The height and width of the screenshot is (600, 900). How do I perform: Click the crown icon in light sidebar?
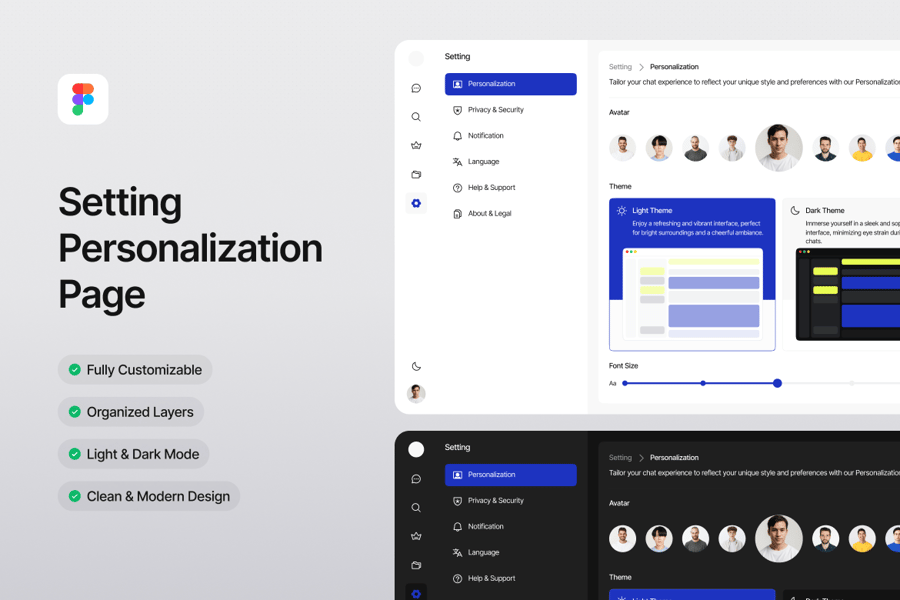[x=416, y=145]
